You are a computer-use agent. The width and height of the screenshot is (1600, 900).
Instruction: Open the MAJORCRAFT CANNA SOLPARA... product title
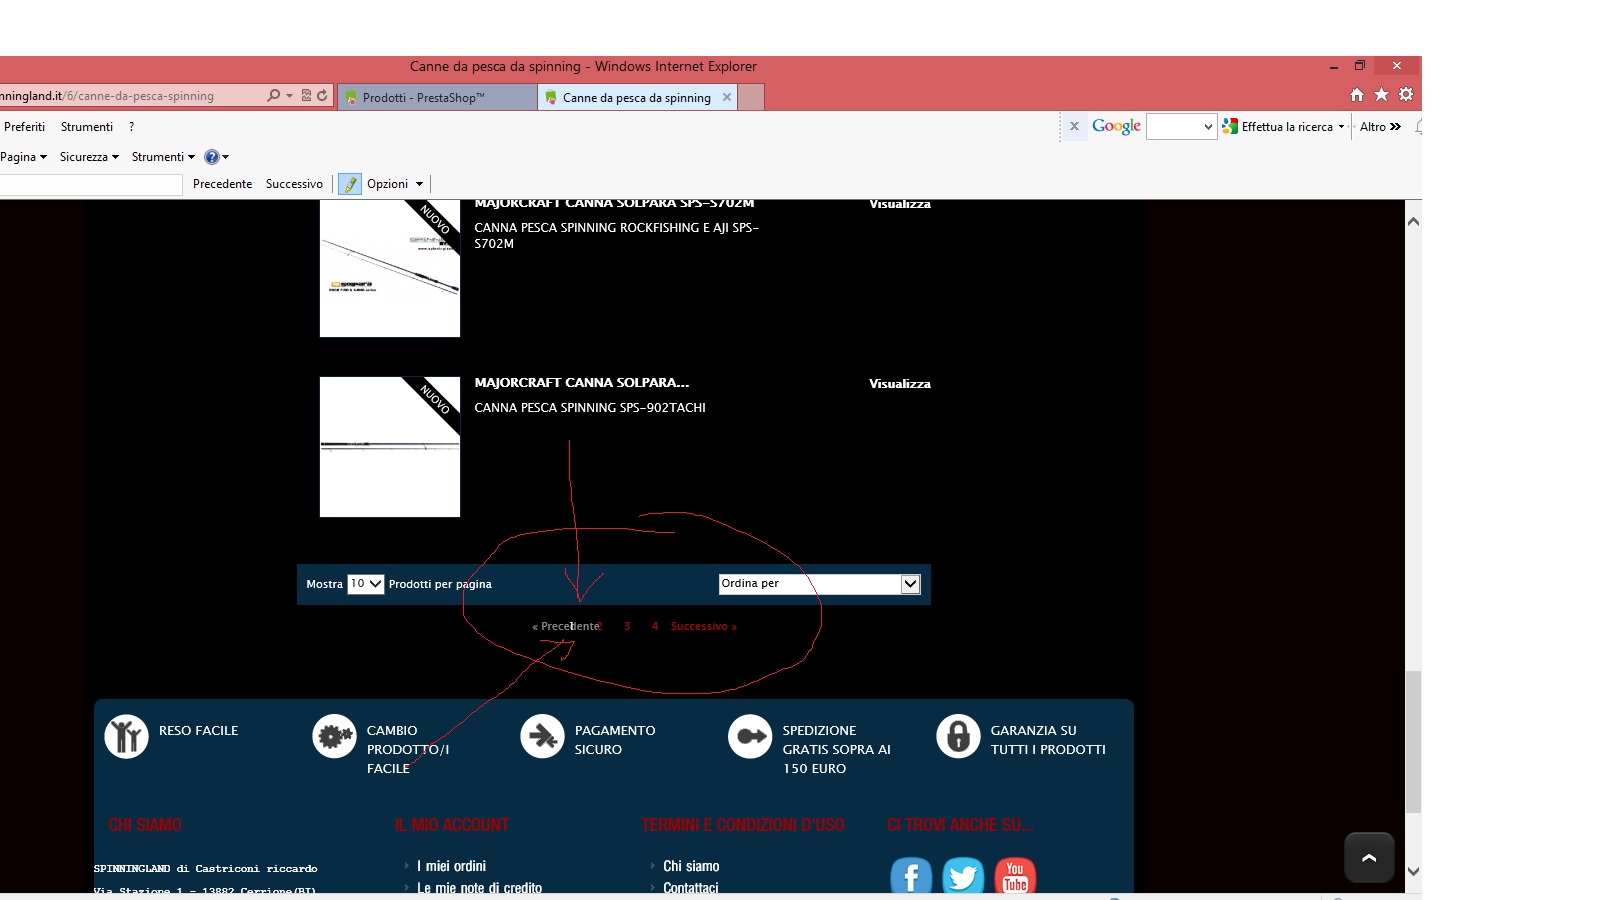(582, 383)
